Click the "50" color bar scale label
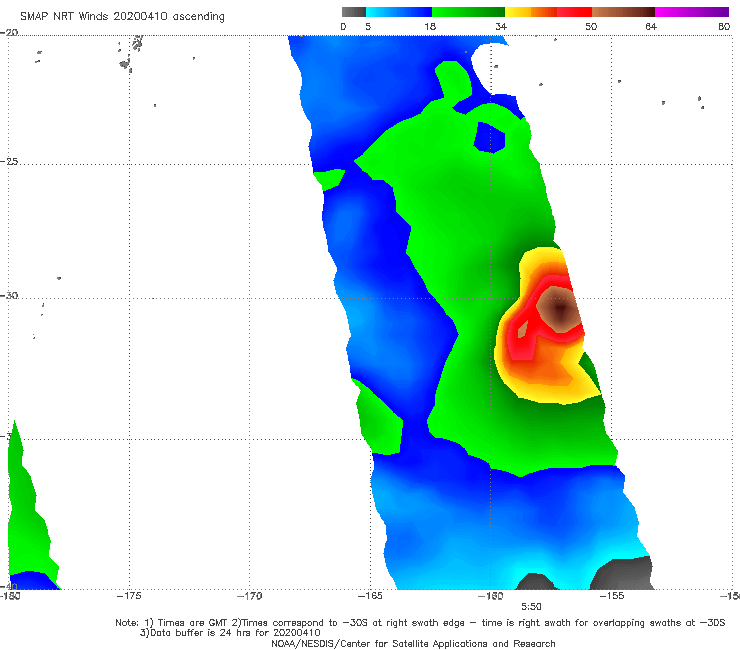Viewport: 740px width, 650px height. click(x=591, y=26)
